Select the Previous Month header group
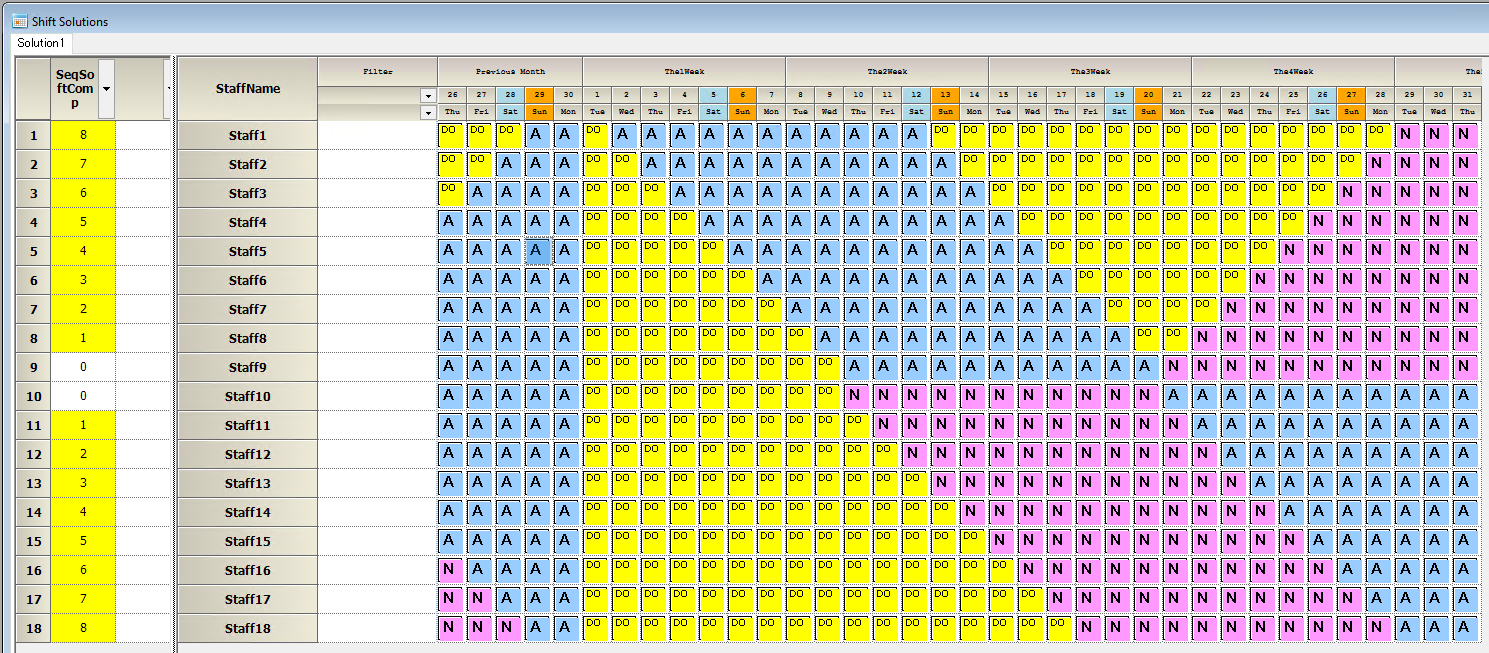Viewport: 1489px width, 653px height. [x=510, y=72]
